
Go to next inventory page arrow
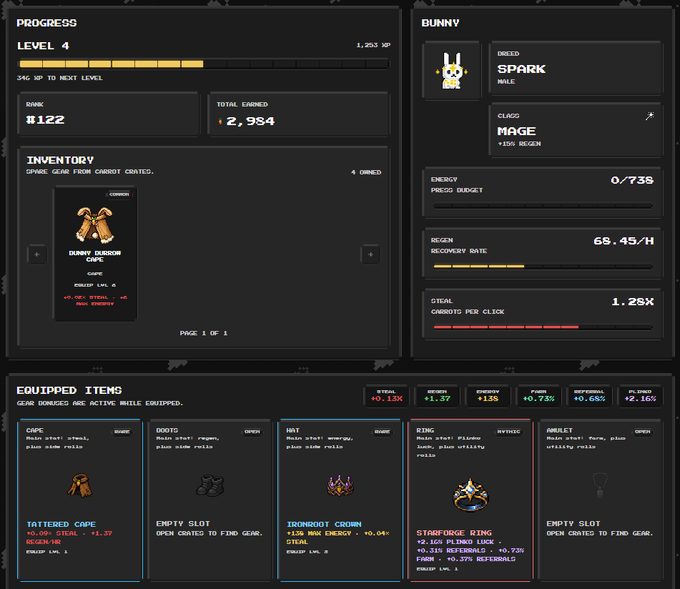[370, 255]
